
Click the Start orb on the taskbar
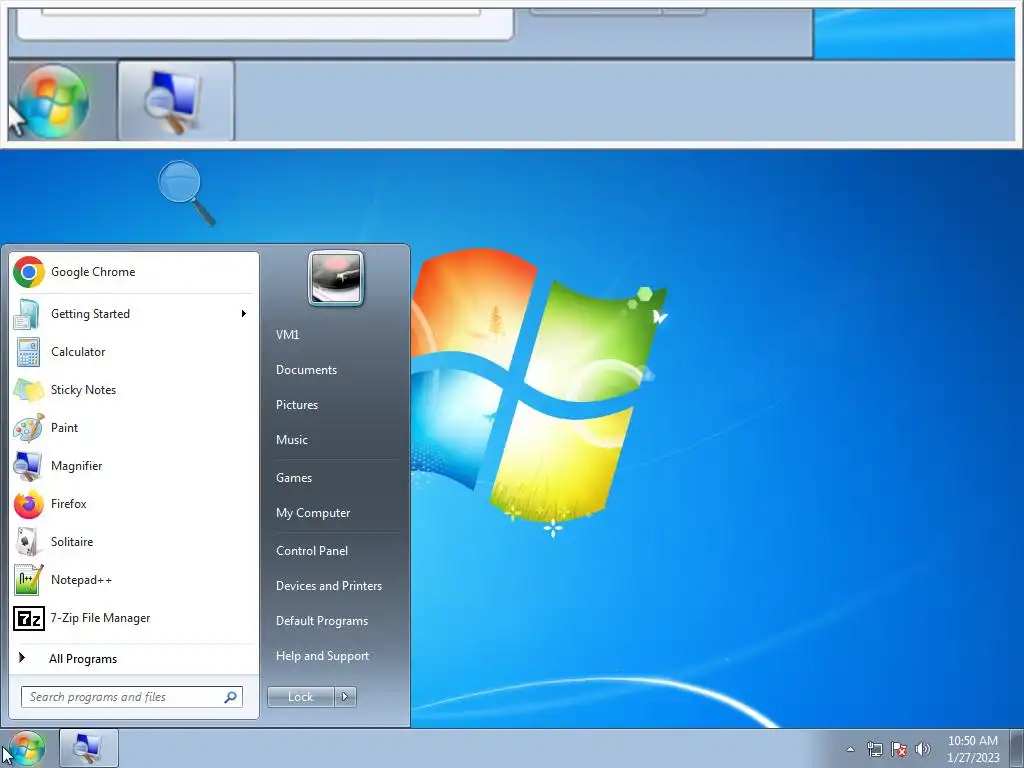tap(26, 748)
